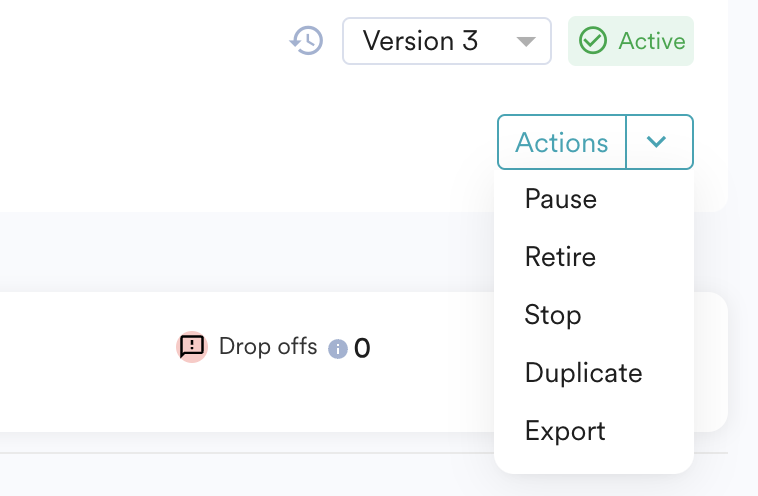
Task: Choose Retire in the Actions menu
Action: click(560, 257)
